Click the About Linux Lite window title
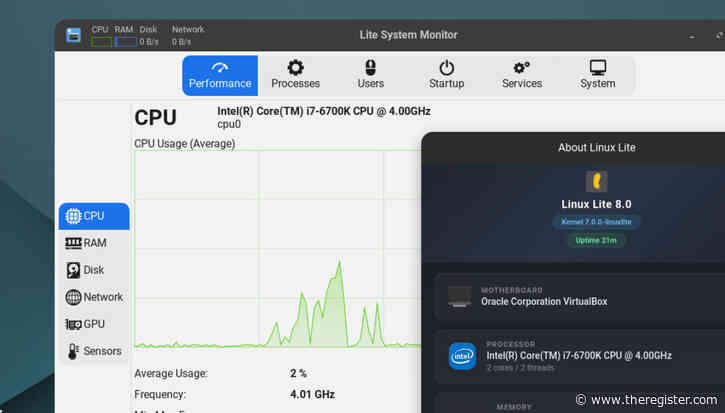 pyautogui.click(x=596, y=148)
